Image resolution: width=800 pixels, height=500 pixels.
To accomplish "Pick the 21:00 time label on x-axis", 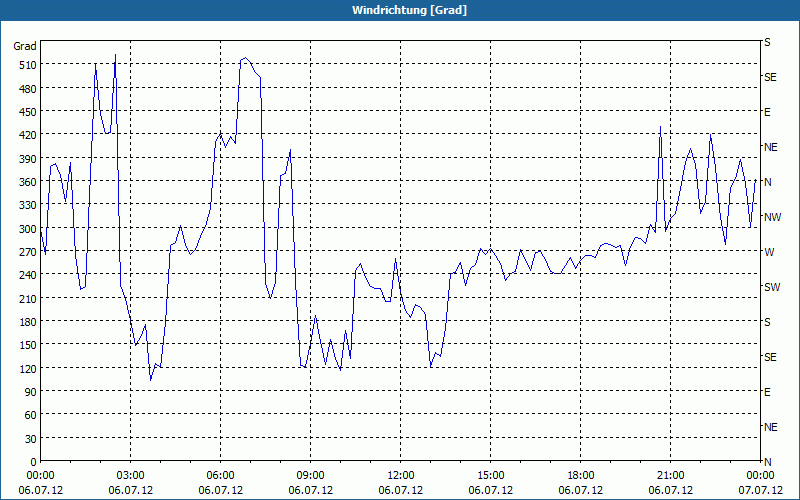I will [x=670, y=476].
